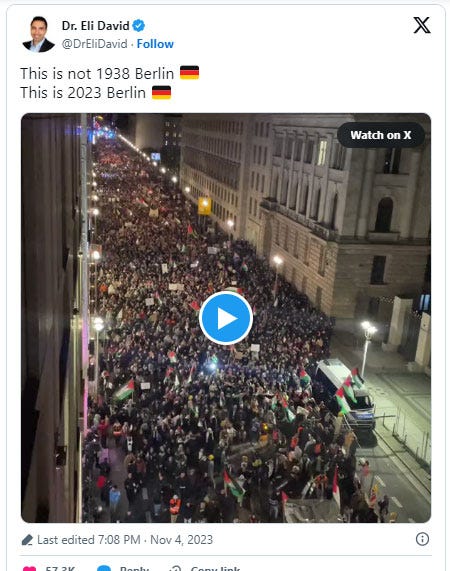Click the copy link chain icon

[x=176, y=568]
